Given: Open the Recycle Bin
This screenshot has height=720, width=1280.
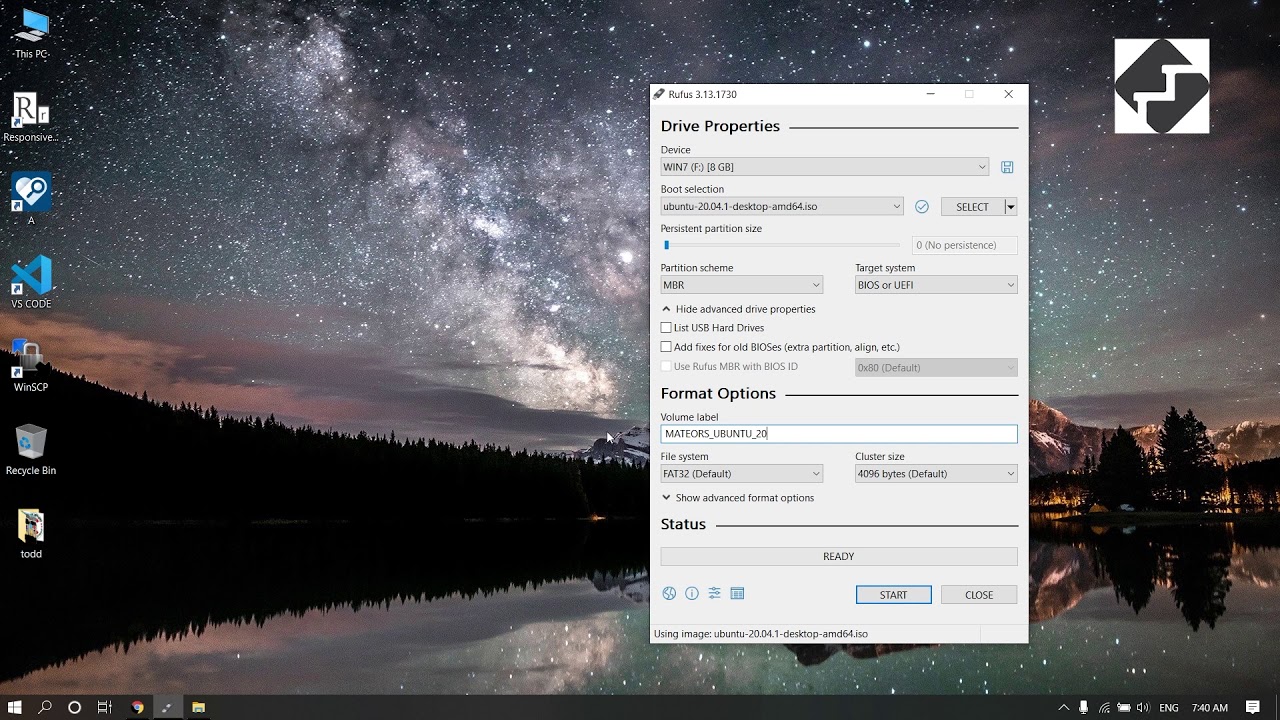Looking at the screenshot, I should pyautogui.click(x=31, y=449).
